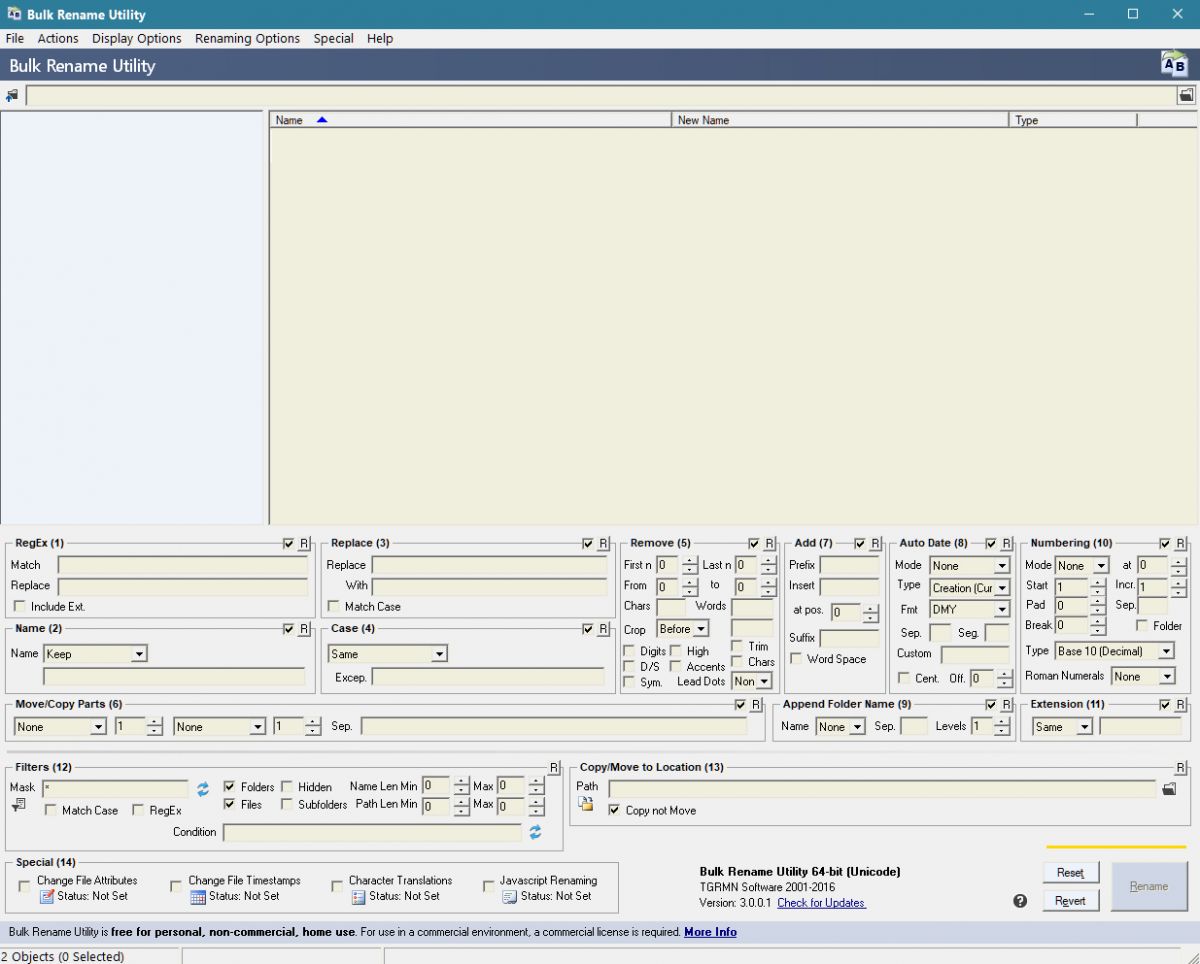Follow the Check for Updates link
1200x964 pixels.
tap(821, 903)
